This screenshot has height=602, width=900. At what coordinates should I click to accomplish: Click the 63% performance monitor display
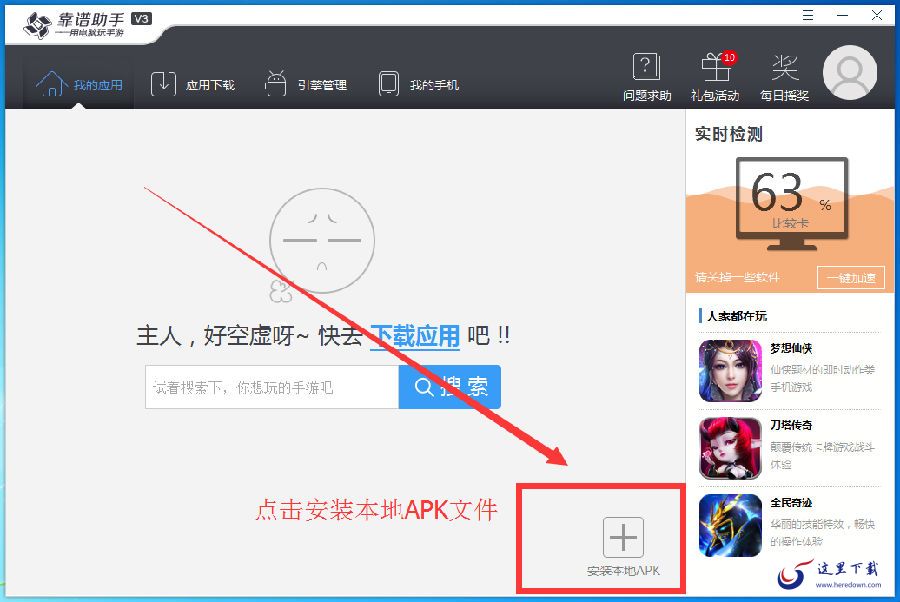pos(792,204)
